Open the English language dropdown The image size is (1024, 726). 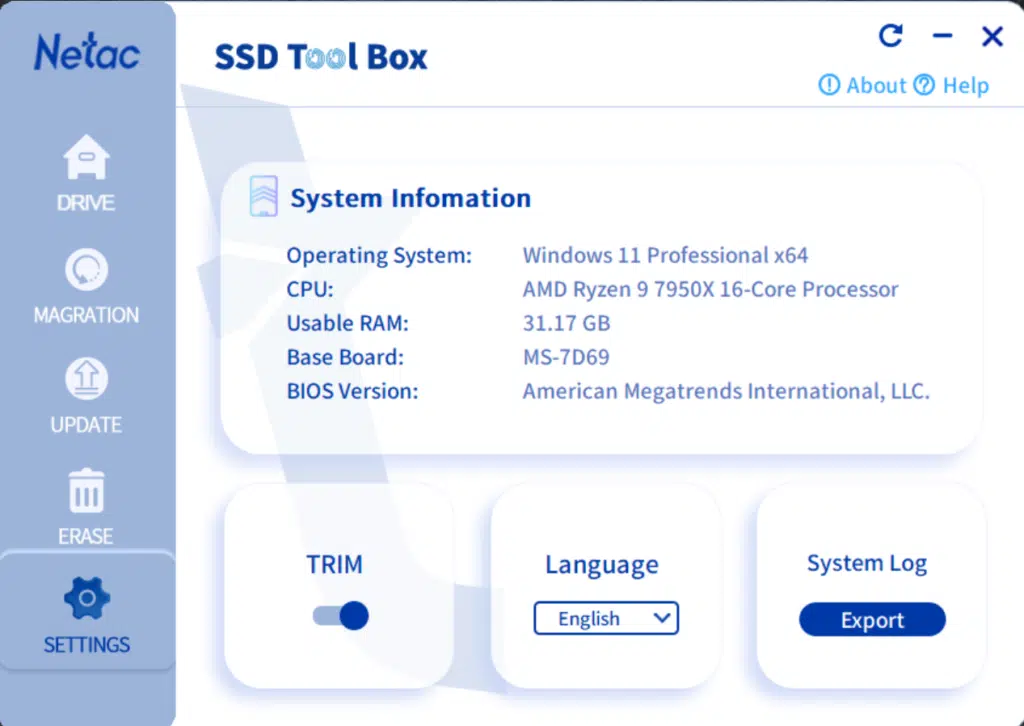(606, 618)
